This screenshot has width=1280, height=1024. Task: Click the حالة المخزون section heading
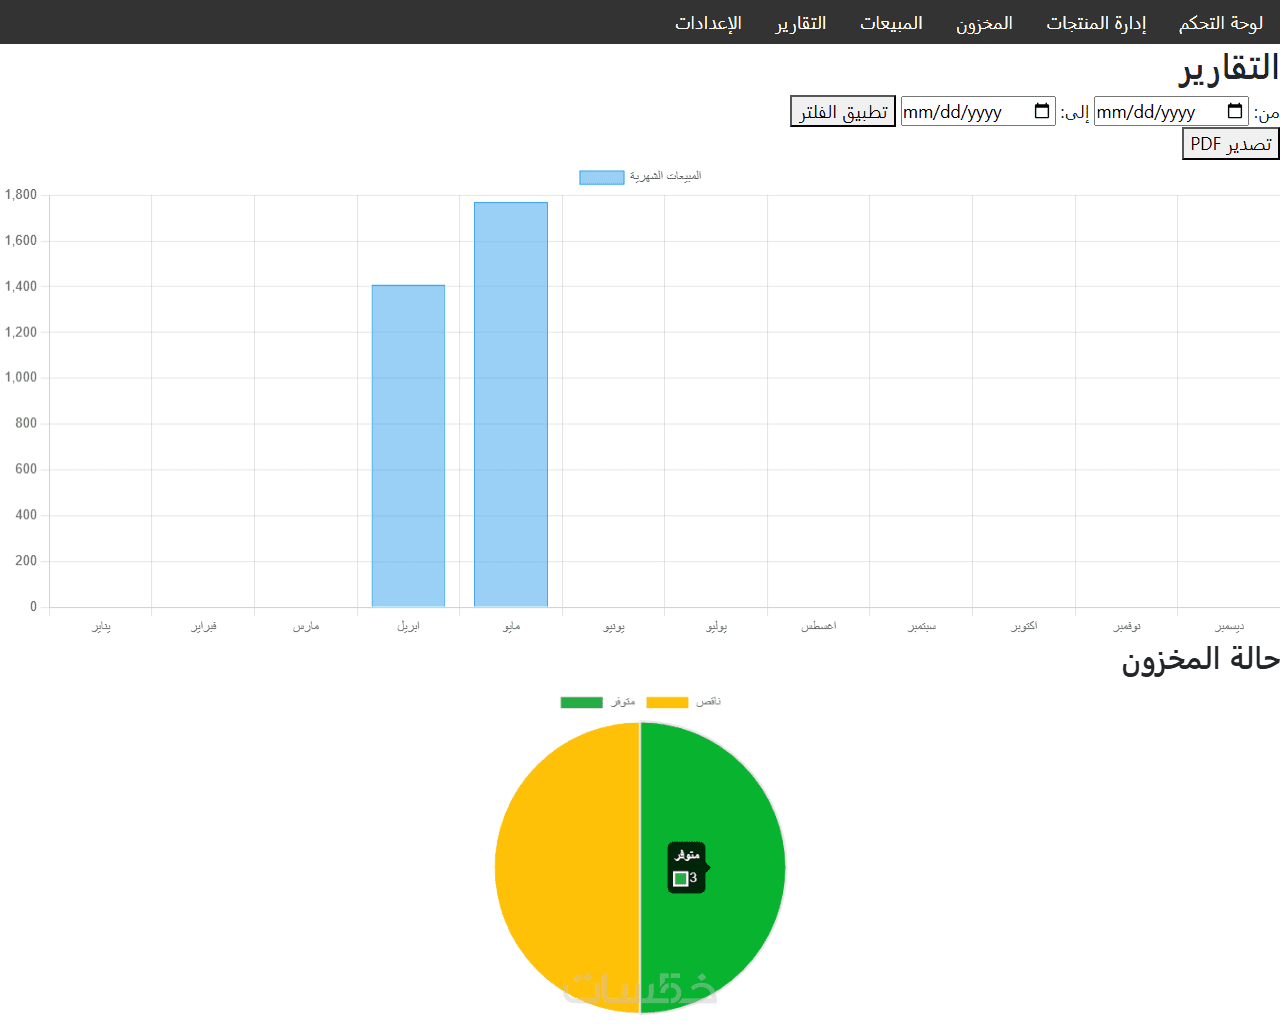click(x=1200, y=659)
